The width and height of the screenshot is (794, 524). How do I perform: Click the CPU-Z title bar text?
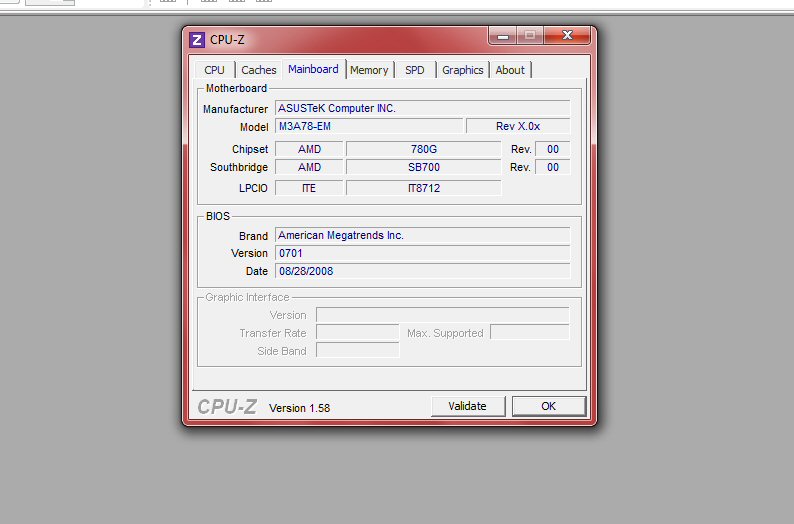(x=227, y=40)
